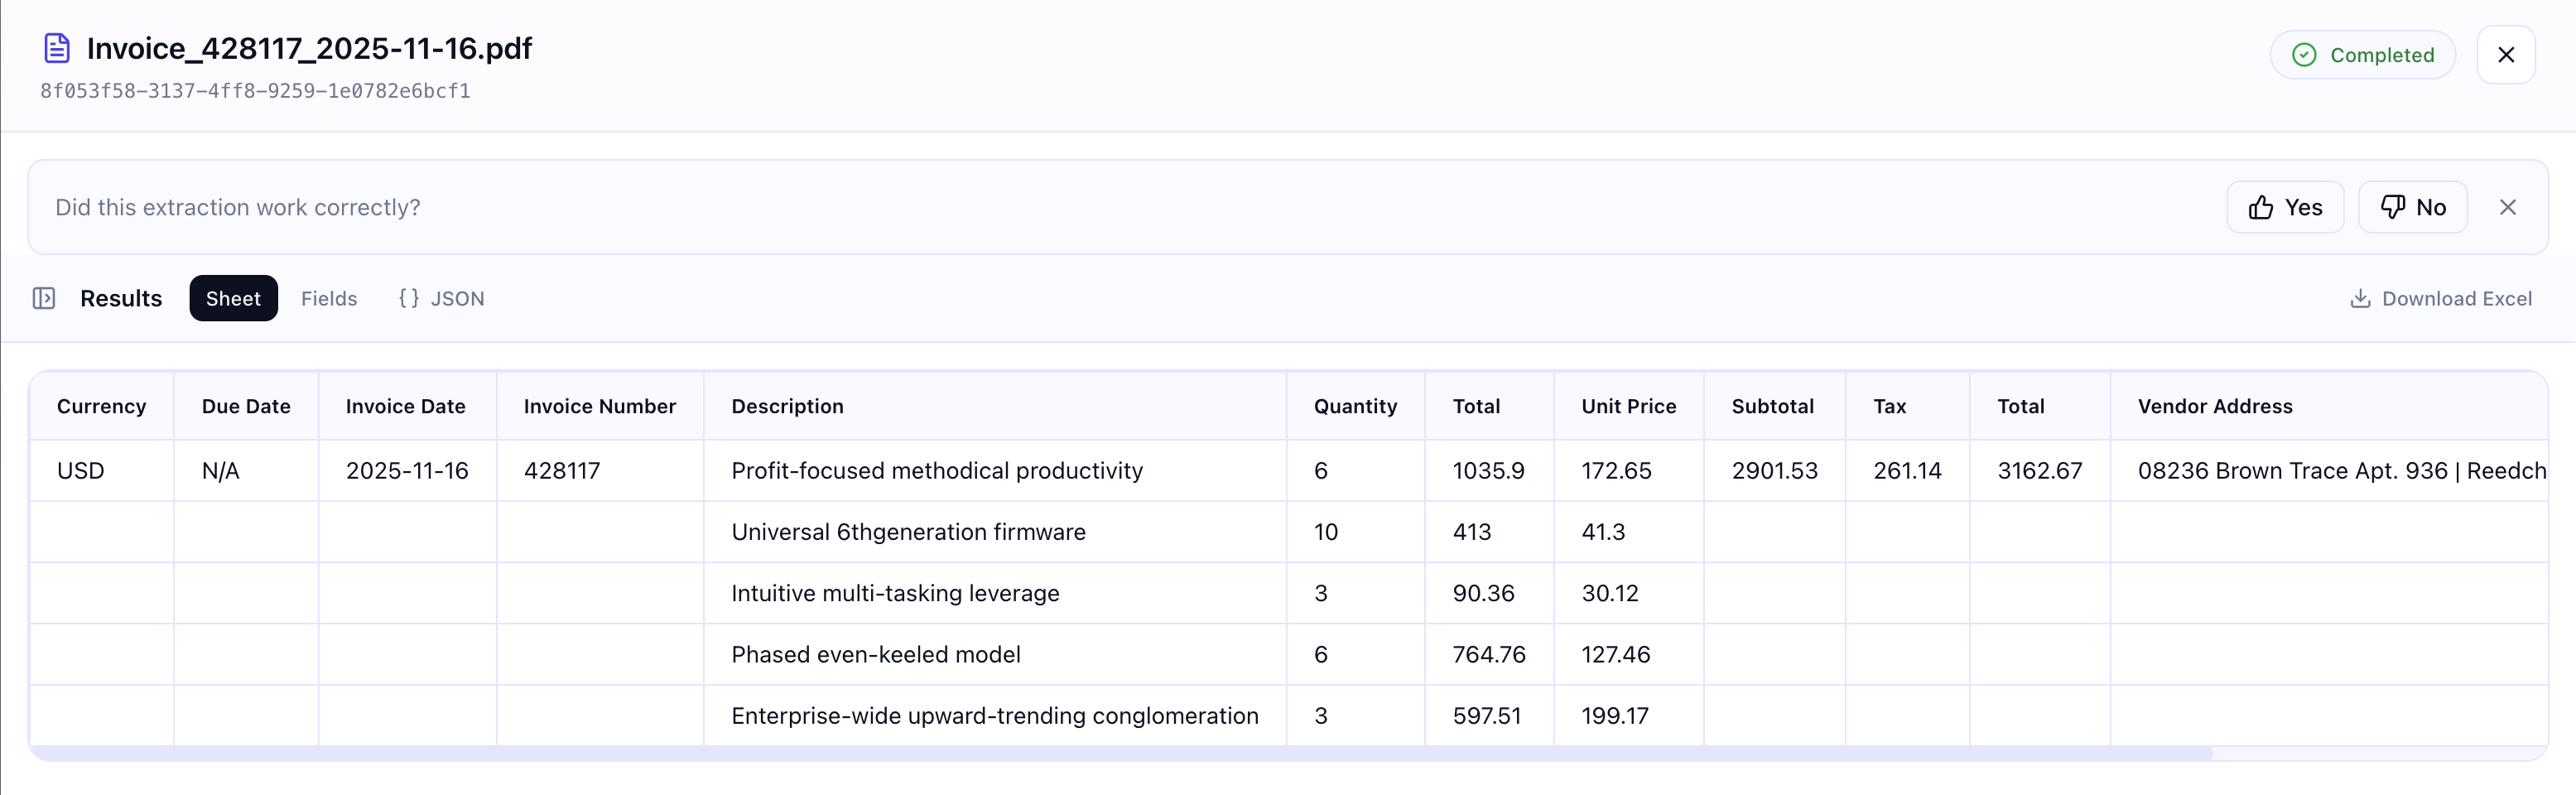This screenshot has height=795, width=2576.
Task: Open the JSON view tab
Action: coord(441,298)
